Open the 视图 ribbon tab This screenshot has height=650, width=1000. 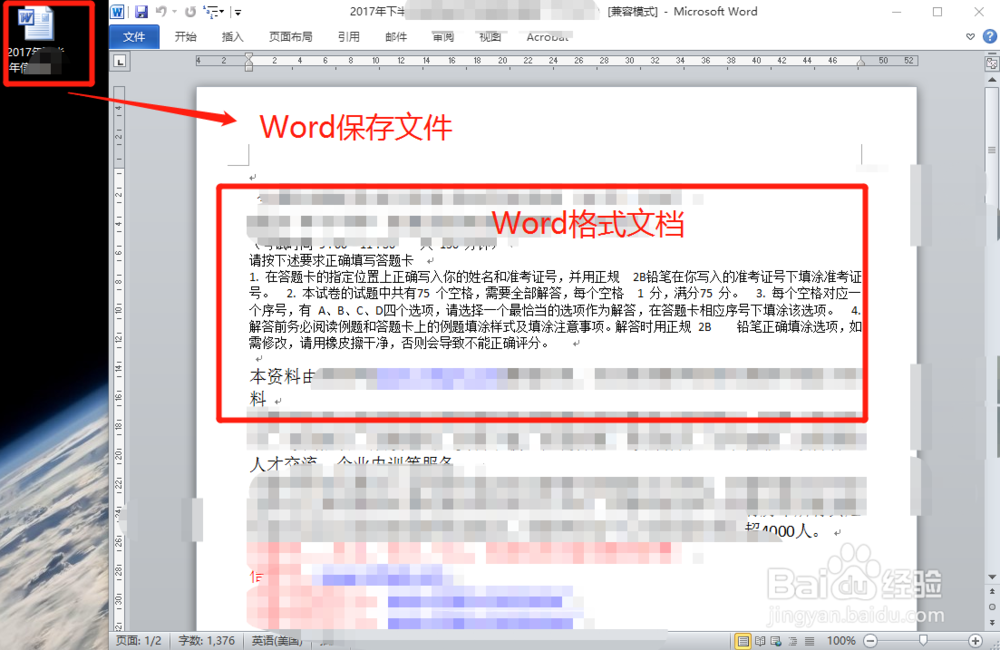click(490, 37)
